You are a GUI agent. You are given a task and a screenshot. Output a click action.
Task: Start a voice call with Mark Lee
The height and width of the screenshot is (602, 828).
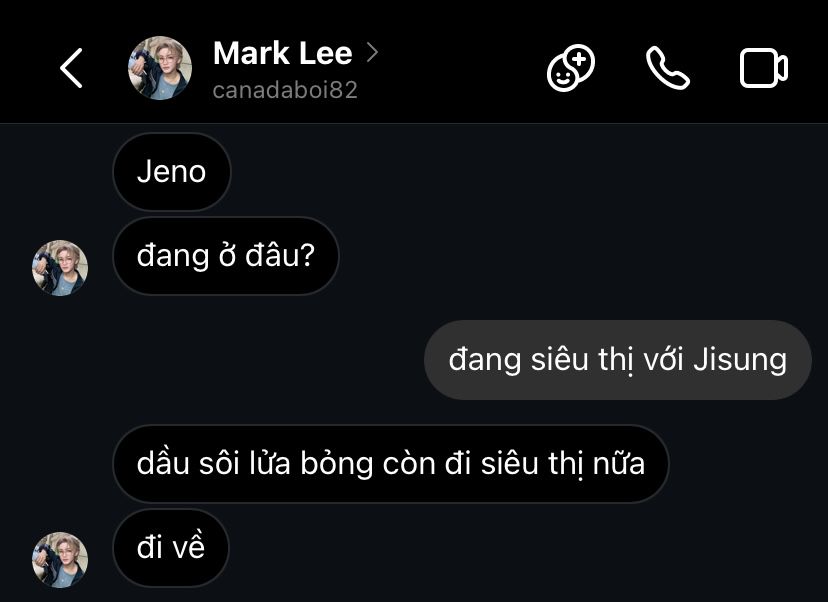pos(667,68)
